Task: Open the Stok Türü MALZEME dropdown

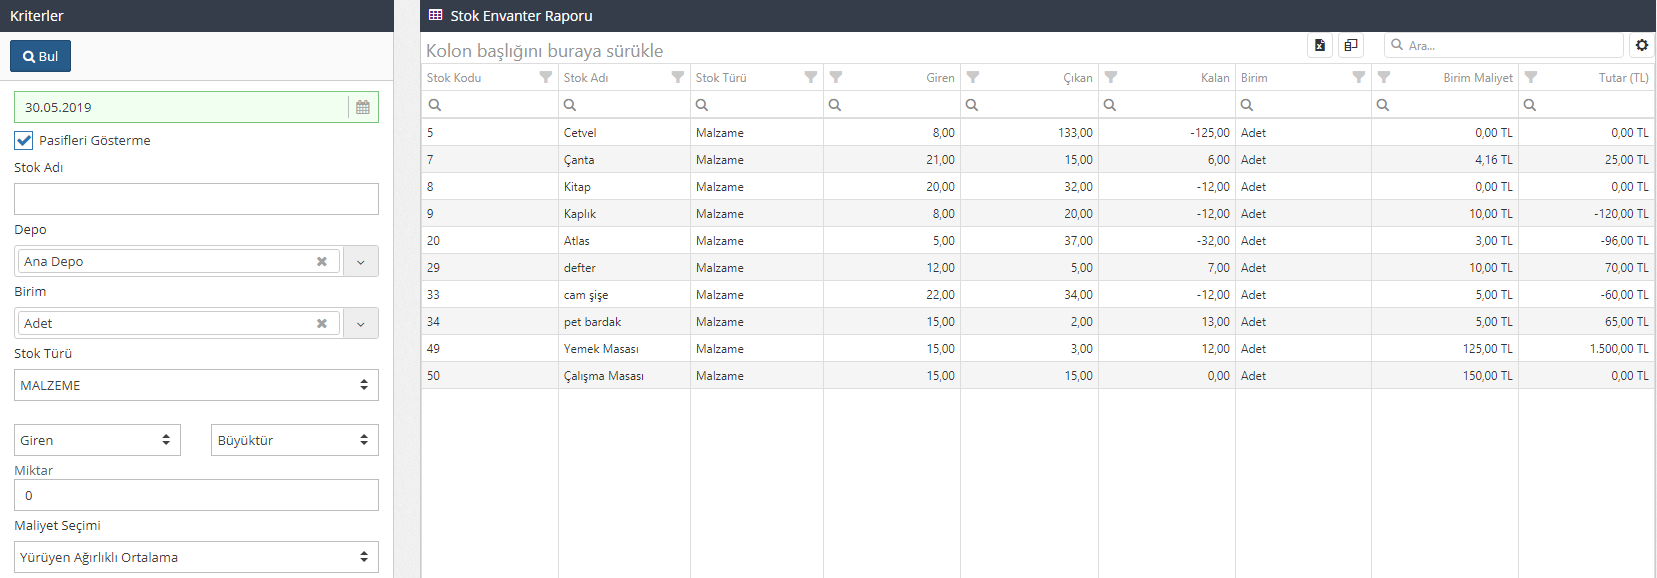Action: pyautogui.click(x=196, y=385)
